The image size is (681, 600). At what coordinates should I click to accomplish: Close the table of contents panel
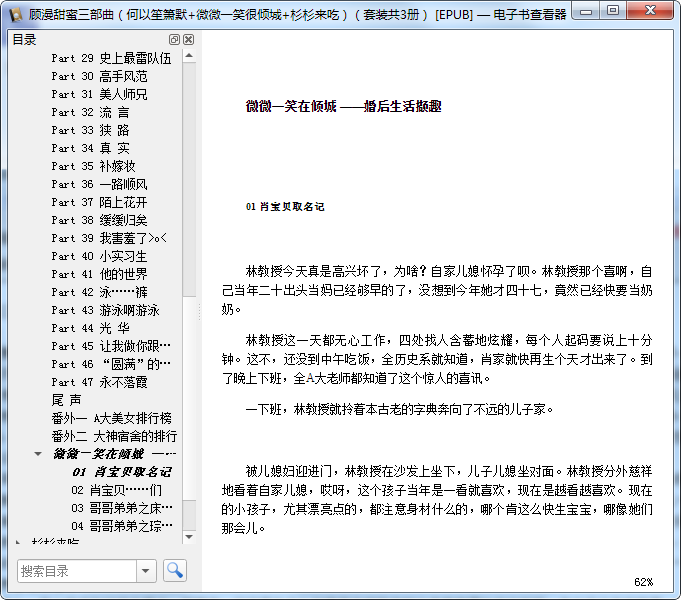pyautogui.click(x=188, y=40)
